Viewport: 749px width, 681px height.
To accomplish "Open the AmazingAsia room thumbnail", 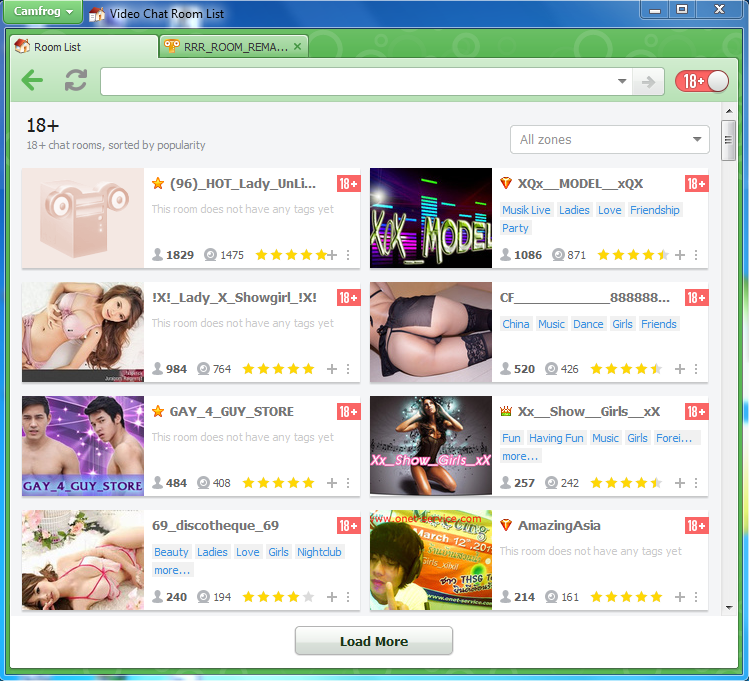I will coord(430,560).
